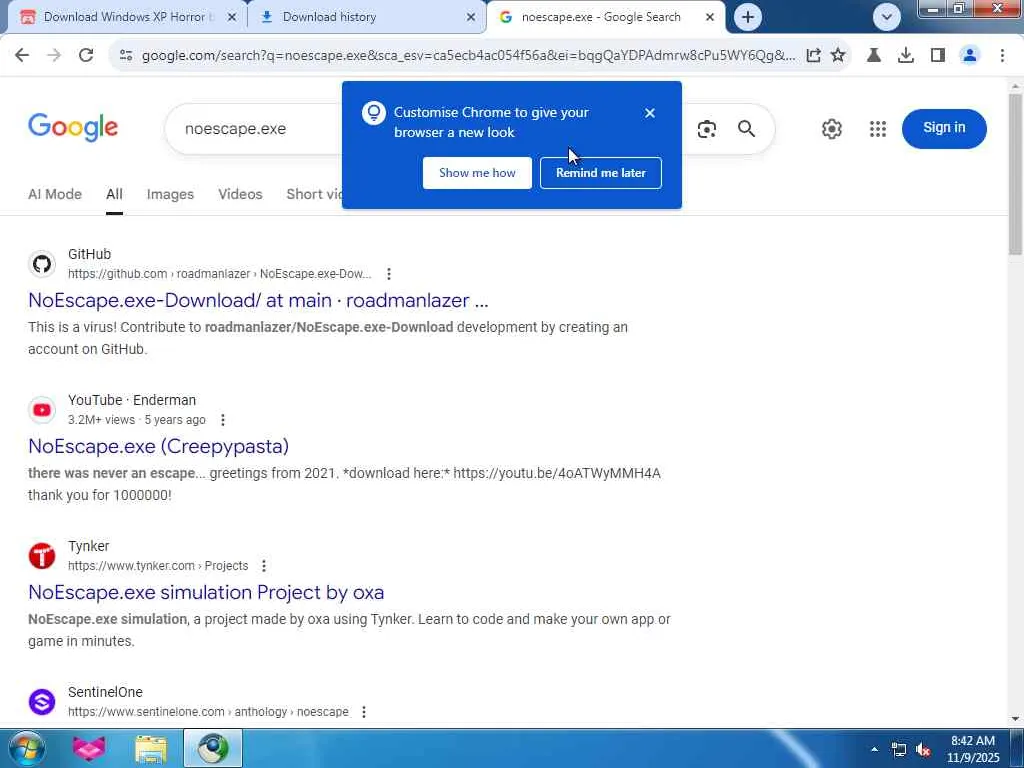Screen dimensions: 1024x768
Task: Open pink fox app in taskbar
Action: point(89,748)
